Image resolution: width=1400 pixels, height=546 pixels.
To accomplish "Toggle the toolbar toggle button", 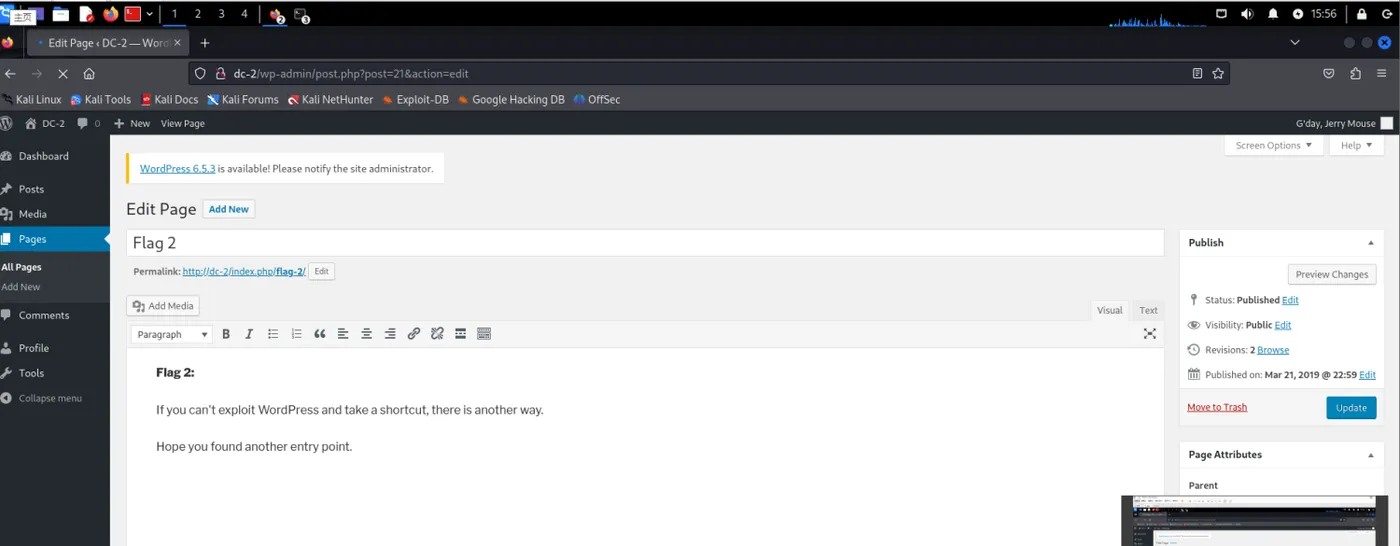I will pos(484,334).
